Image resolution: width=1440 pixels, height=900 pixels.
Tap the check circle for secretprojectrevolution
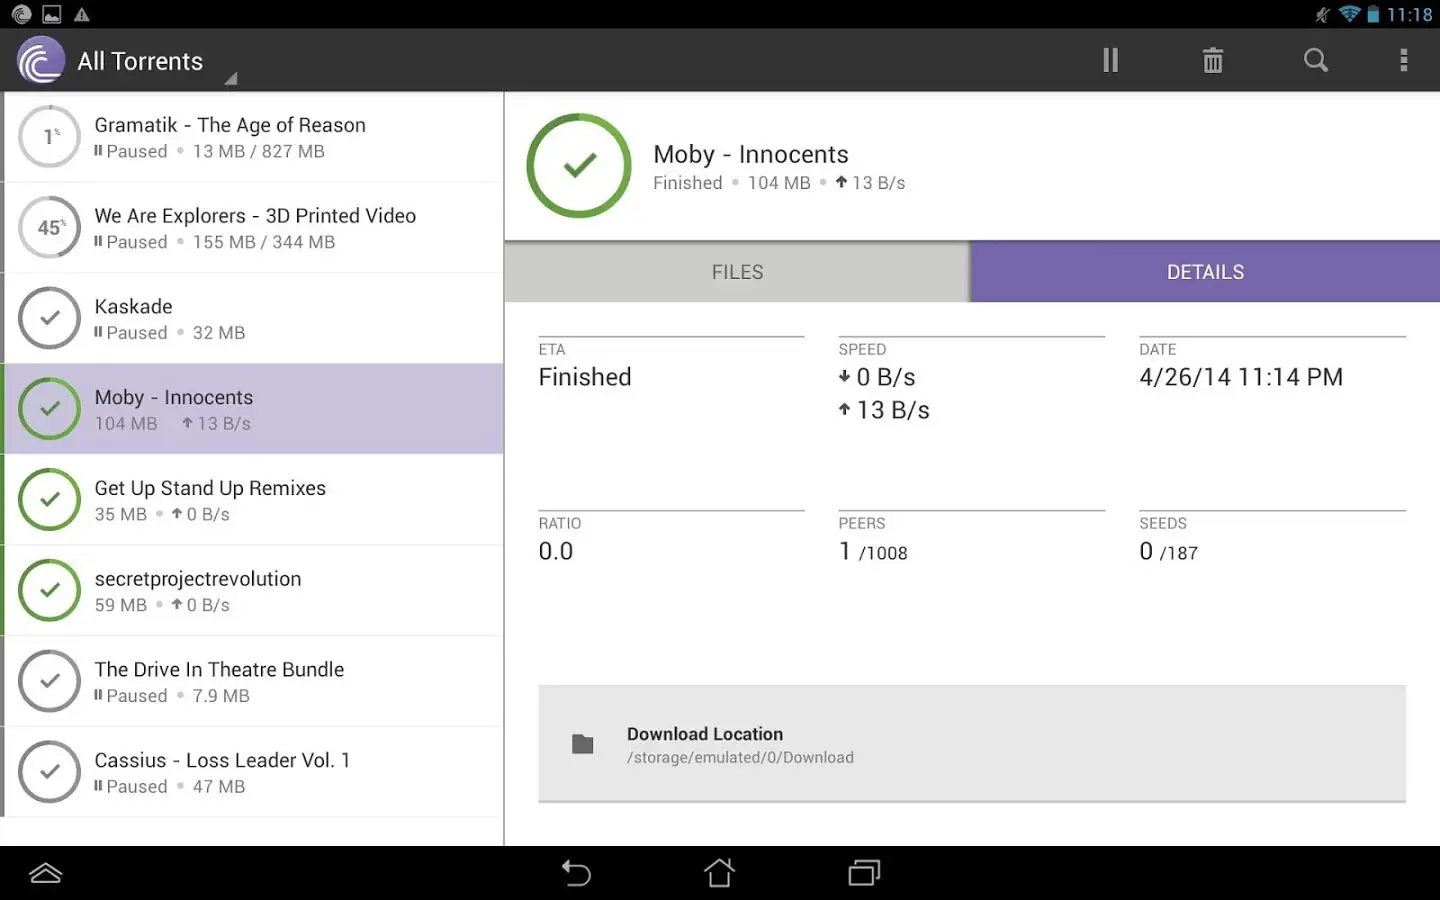pos(50,590)
